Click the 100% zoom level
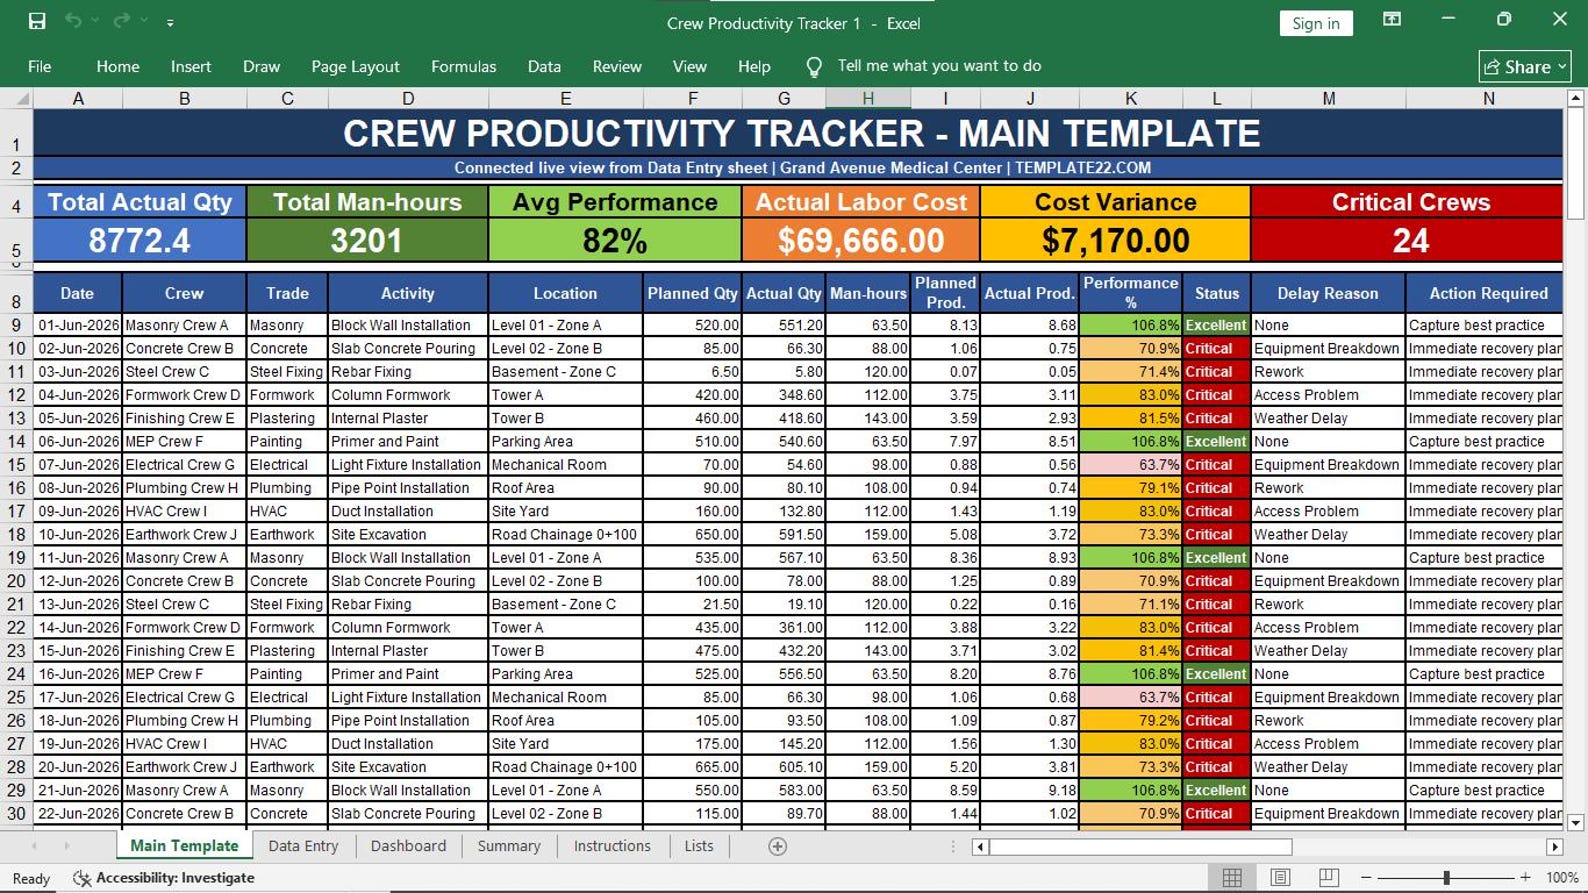 (1562, 878)
